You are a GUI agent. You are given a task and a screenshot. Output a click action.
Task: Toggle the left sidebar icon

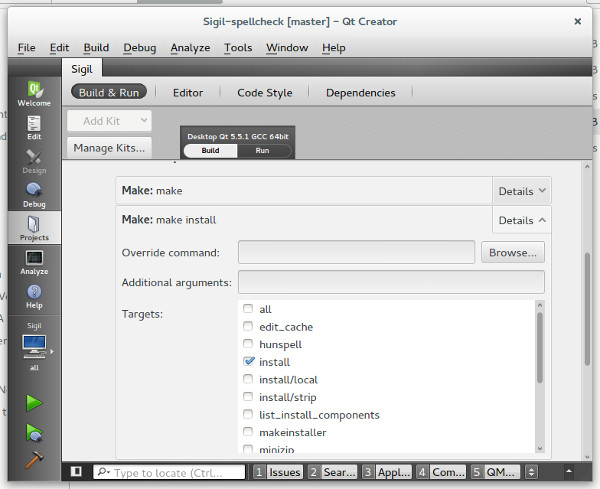pos(76,471)
